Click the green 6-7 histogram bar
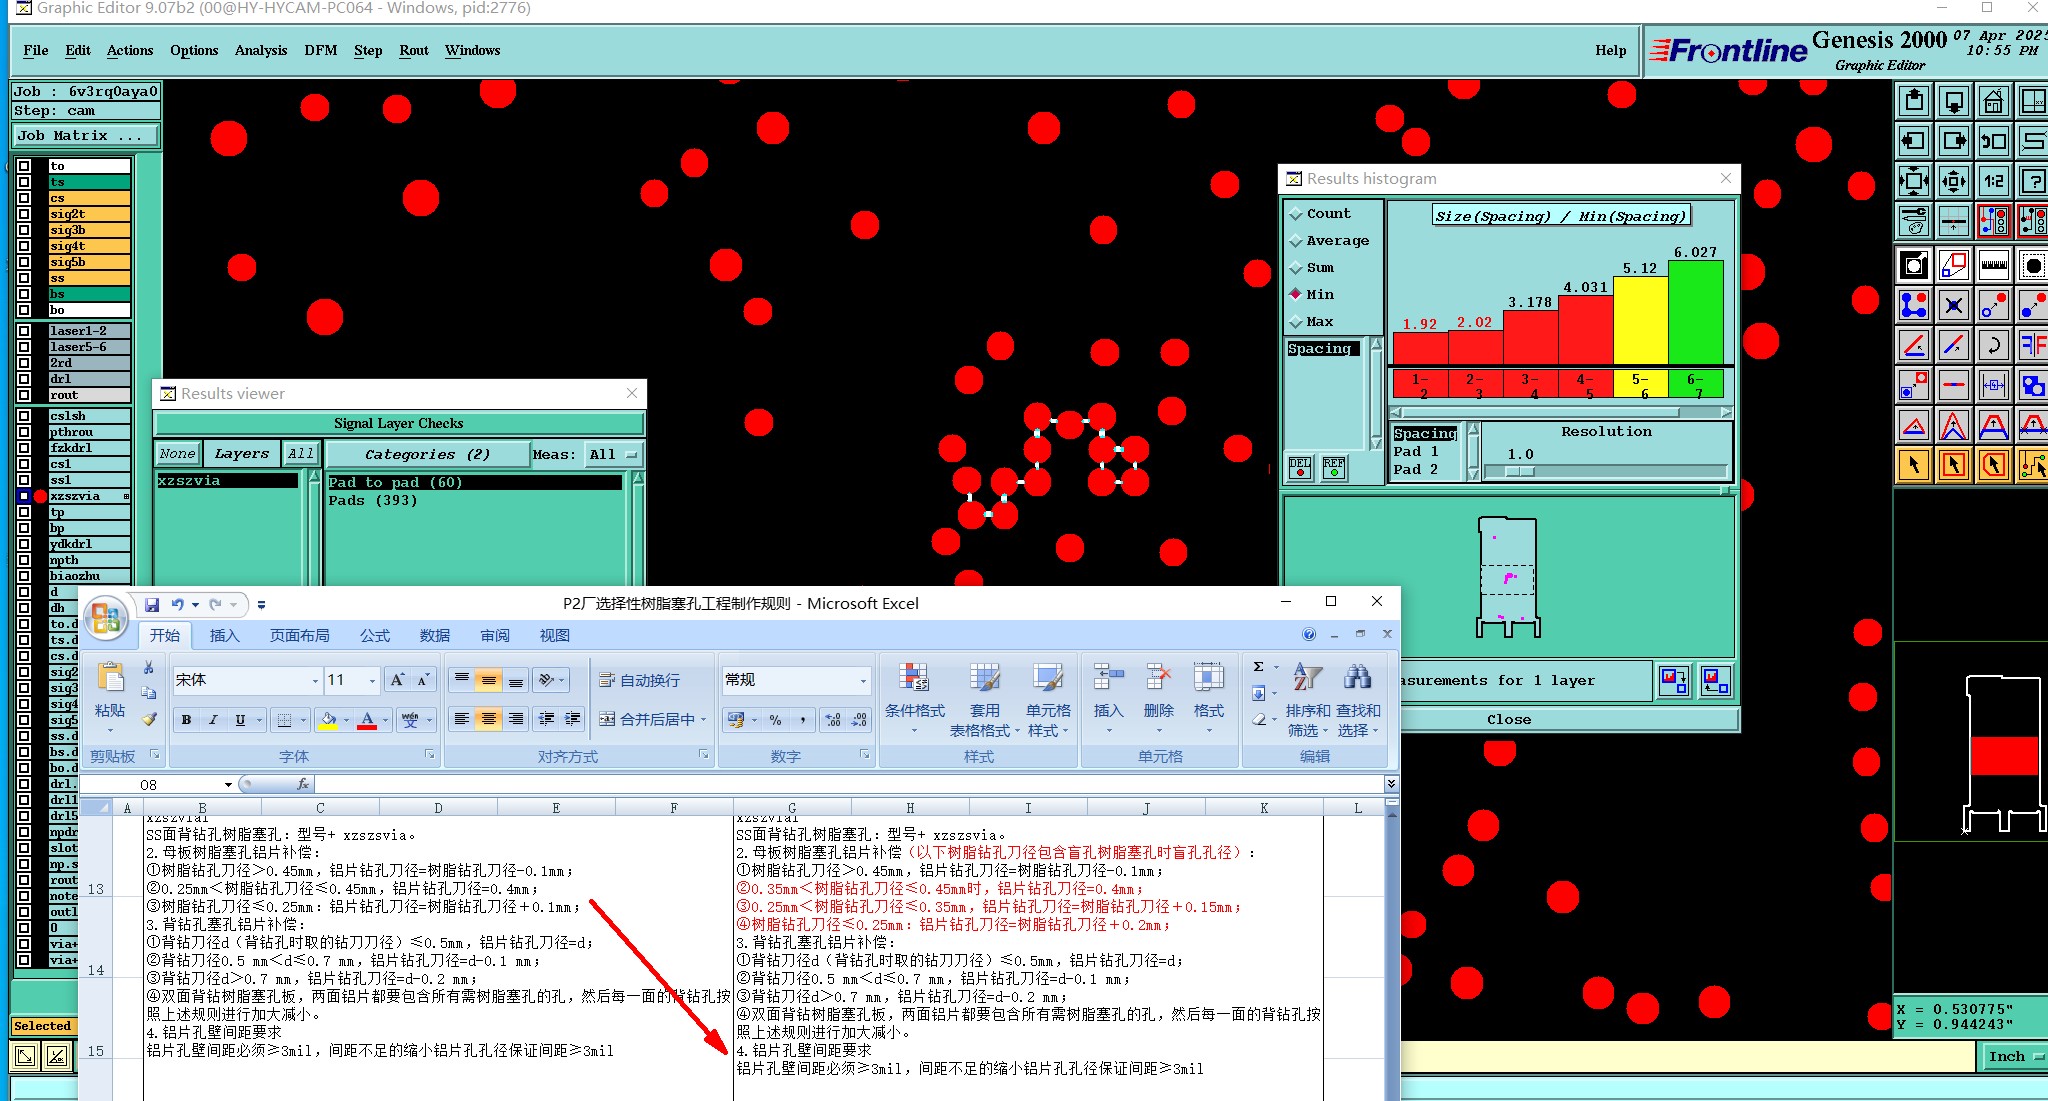2048x1101 pixels. tap(1695, 312)
